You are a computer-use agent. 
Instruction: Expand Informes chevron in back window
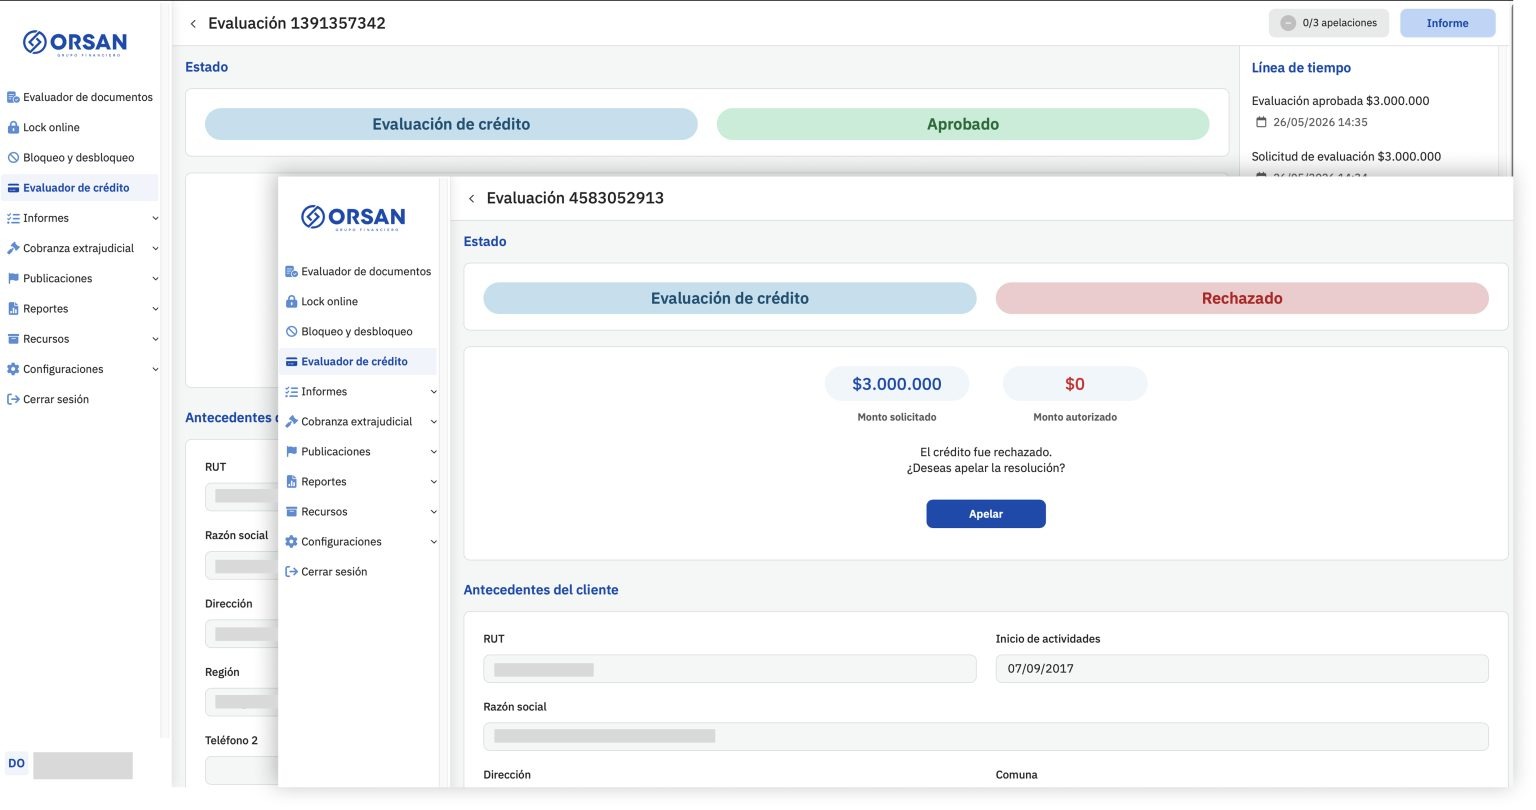point(155,218)
